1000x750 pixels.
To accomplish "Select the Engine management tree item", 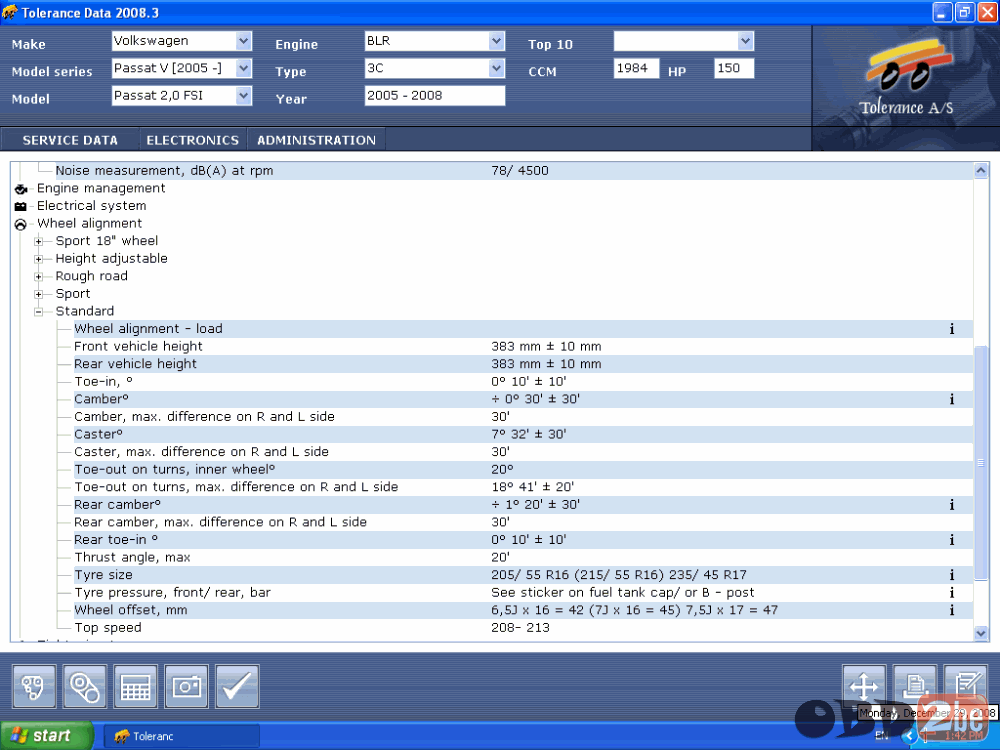I will point(101,188).
